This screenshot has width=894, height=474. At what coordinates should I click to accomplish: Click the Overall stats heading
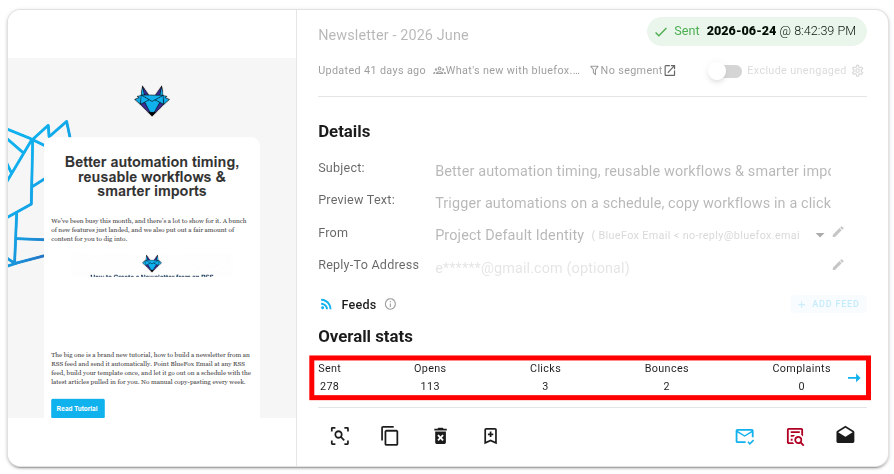pyautogui.click(x=365, y=337)
